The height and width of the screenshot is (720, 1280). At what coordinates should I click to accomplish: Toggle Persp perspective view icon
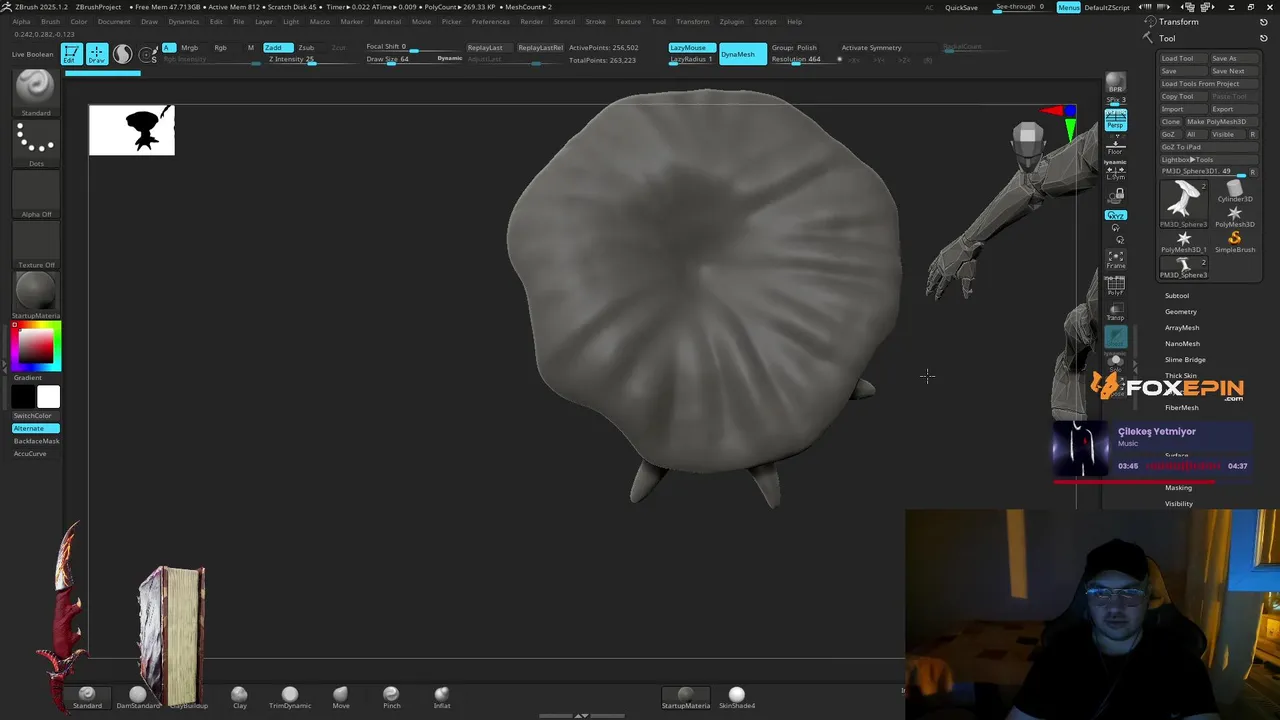click(x=1115, y=120)
